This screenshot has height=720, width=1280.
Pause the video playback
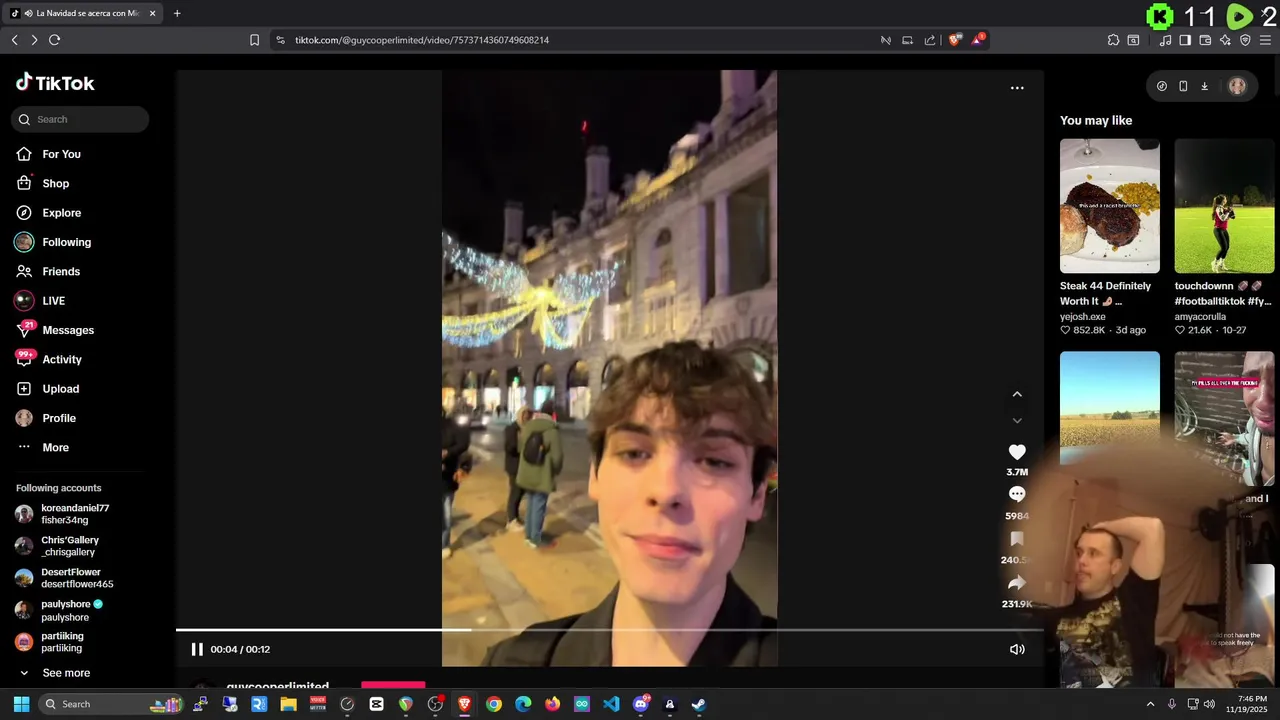pos(197,649)
